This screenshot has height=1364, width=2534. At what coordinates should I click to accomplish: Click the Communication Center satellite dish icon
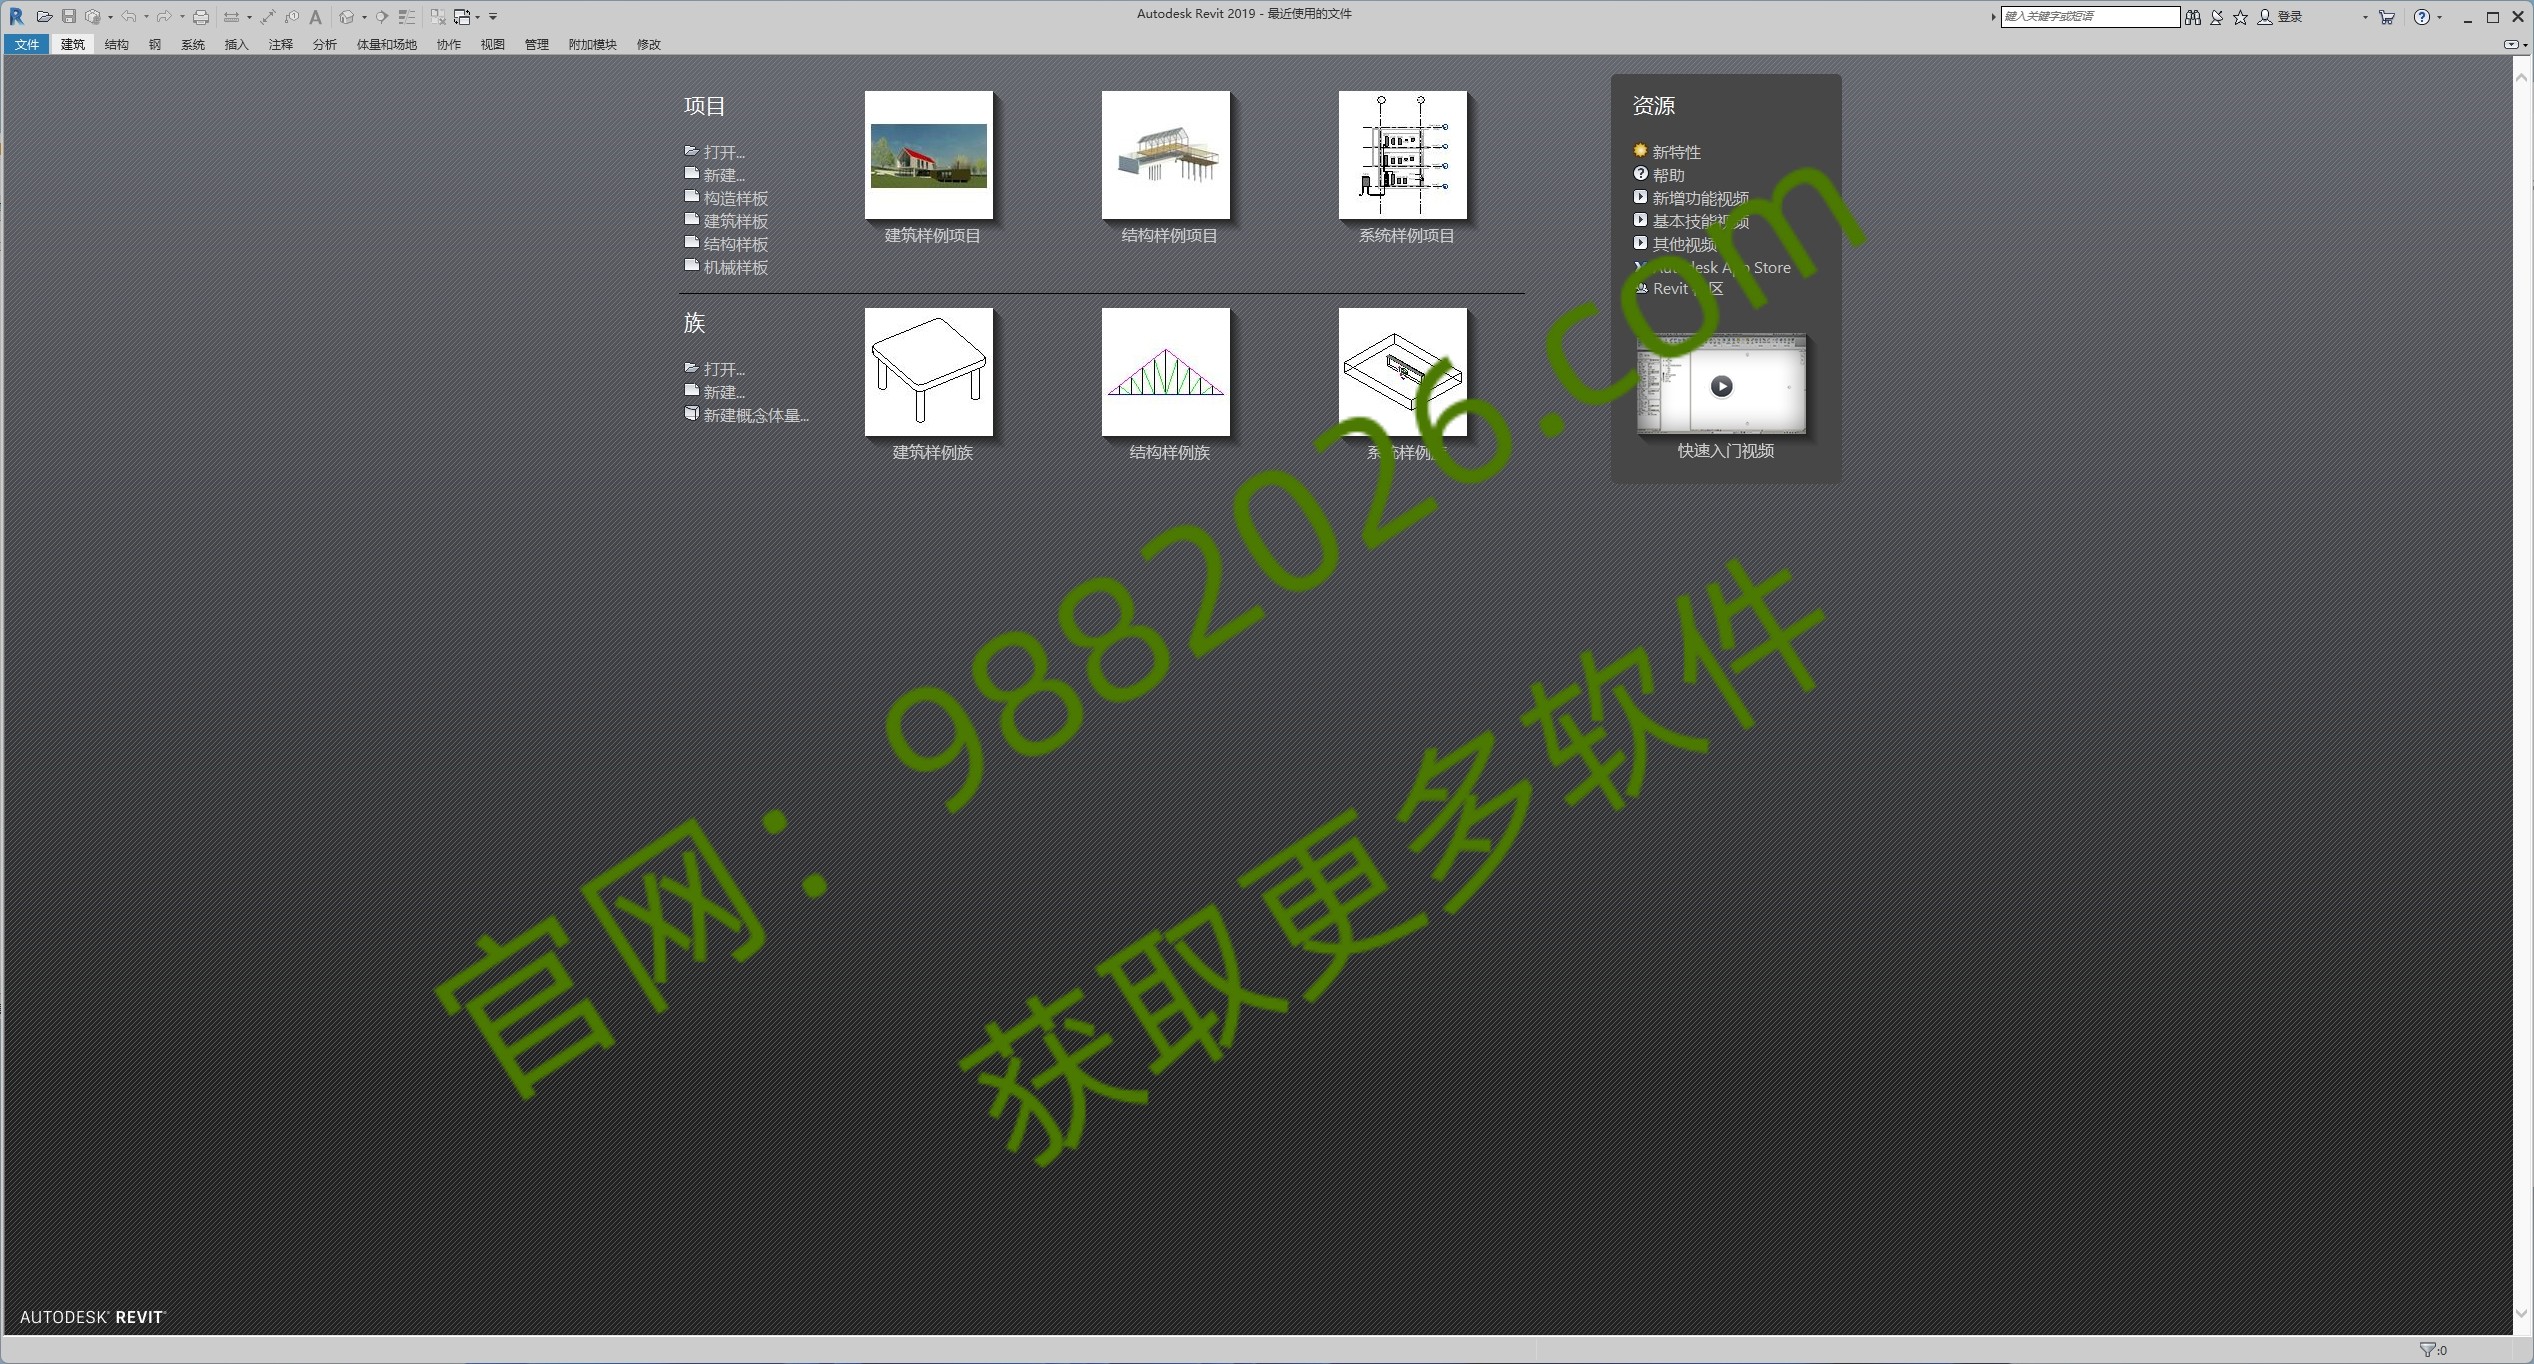click(2216, 17)
